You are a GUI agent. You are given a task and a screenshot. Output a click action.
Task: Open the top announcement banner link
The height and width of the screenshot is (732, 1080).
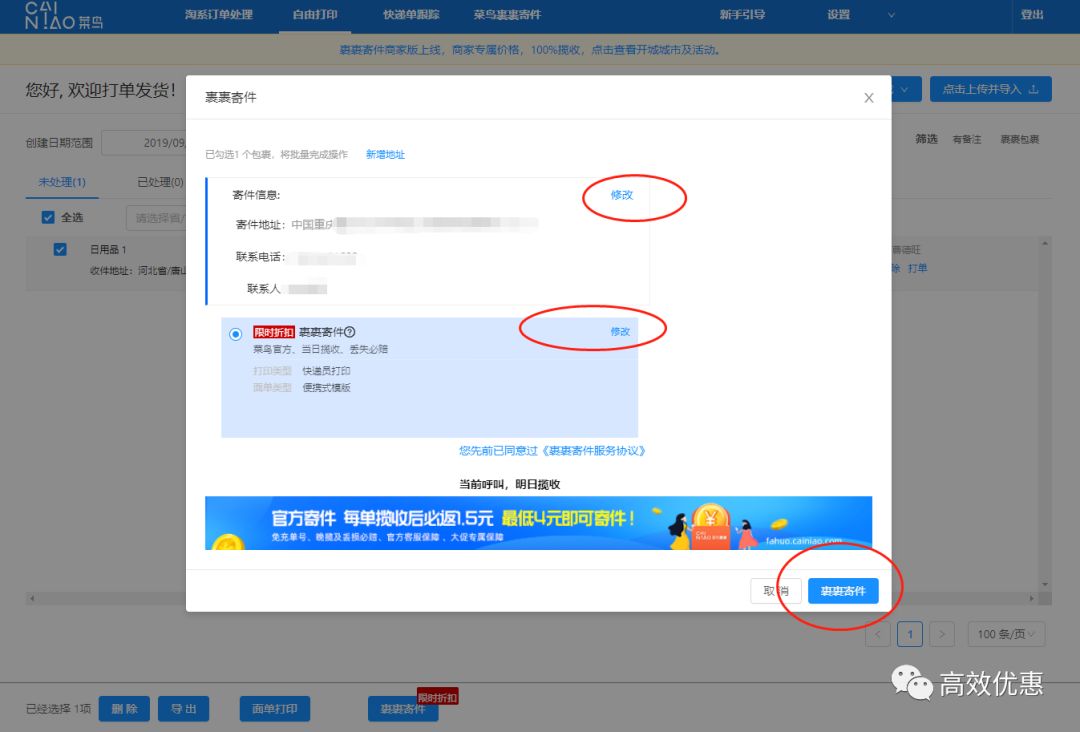click(x=530, y=50)
